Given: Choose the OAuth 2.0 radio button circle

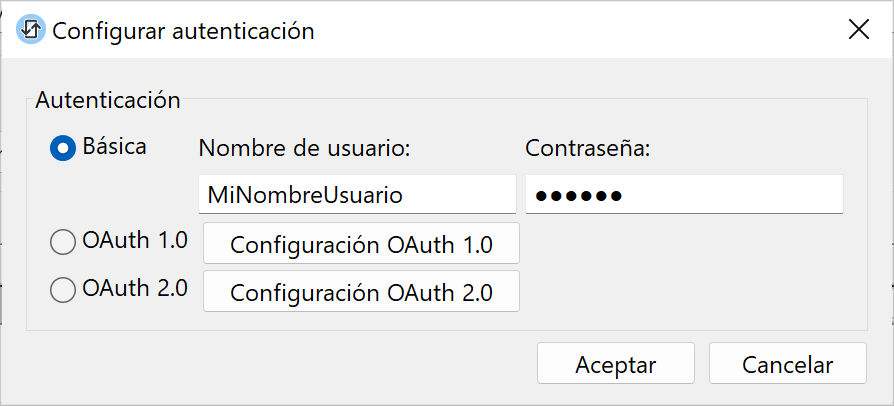Looking at the screenshot, I should (x=63, y=290).
